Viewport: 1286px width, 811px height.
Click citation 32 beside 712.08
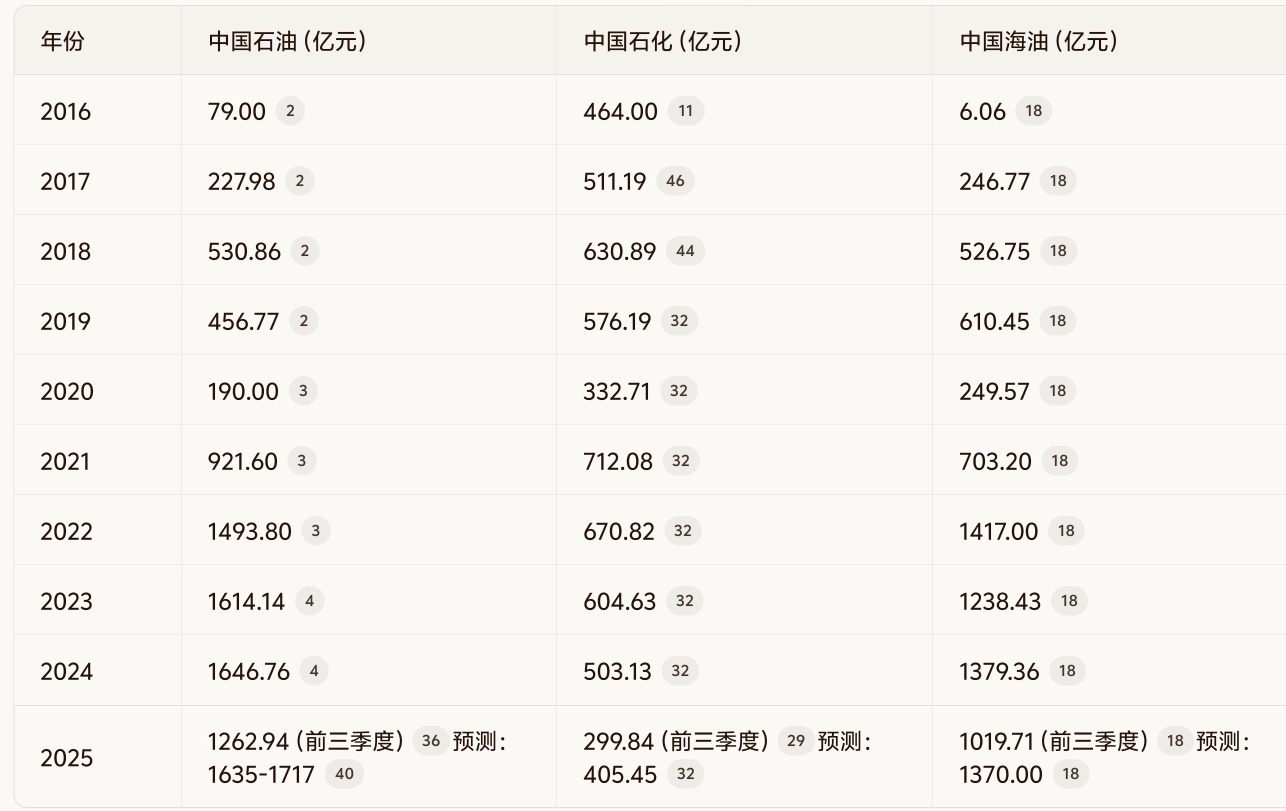[681, 461]
